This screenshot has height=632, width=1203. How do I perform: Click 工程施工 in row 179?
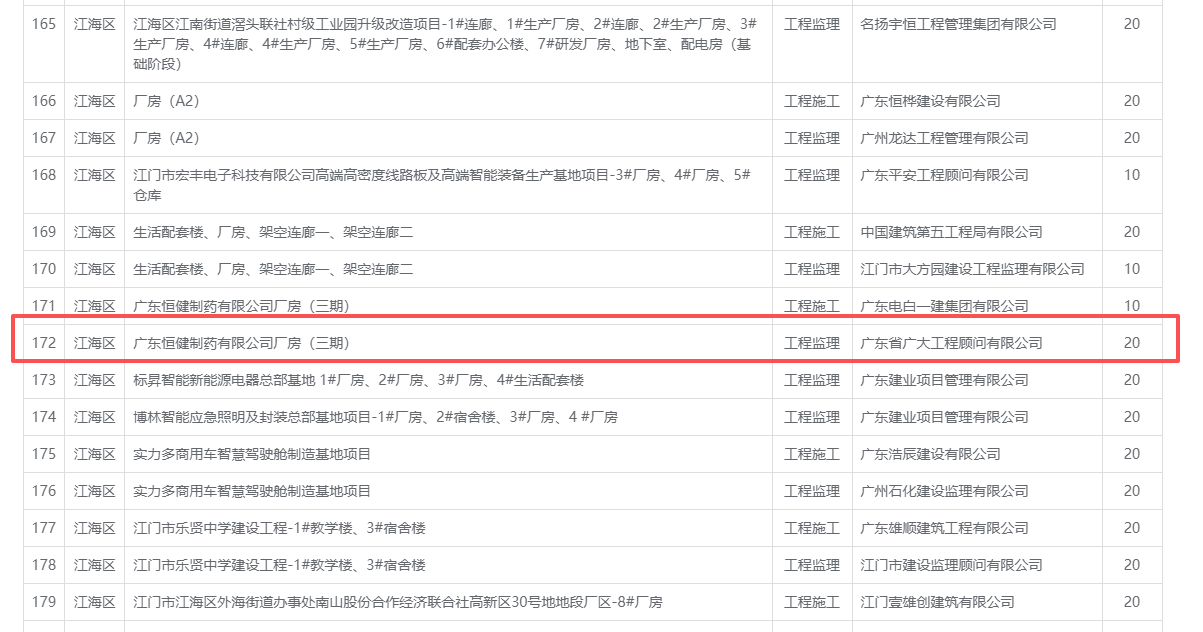point(812,602)
